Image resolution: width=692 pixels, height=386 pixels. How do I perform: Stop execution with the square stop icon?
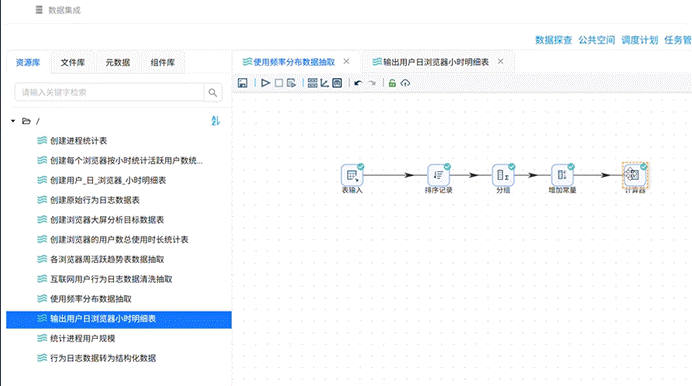point(278,83)
